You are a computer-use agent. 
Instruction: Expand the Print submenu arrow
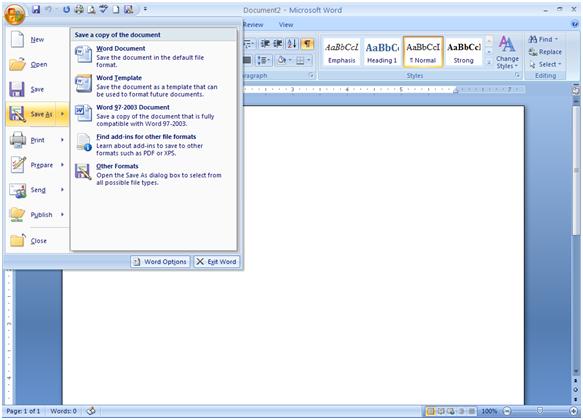[62, 140]
